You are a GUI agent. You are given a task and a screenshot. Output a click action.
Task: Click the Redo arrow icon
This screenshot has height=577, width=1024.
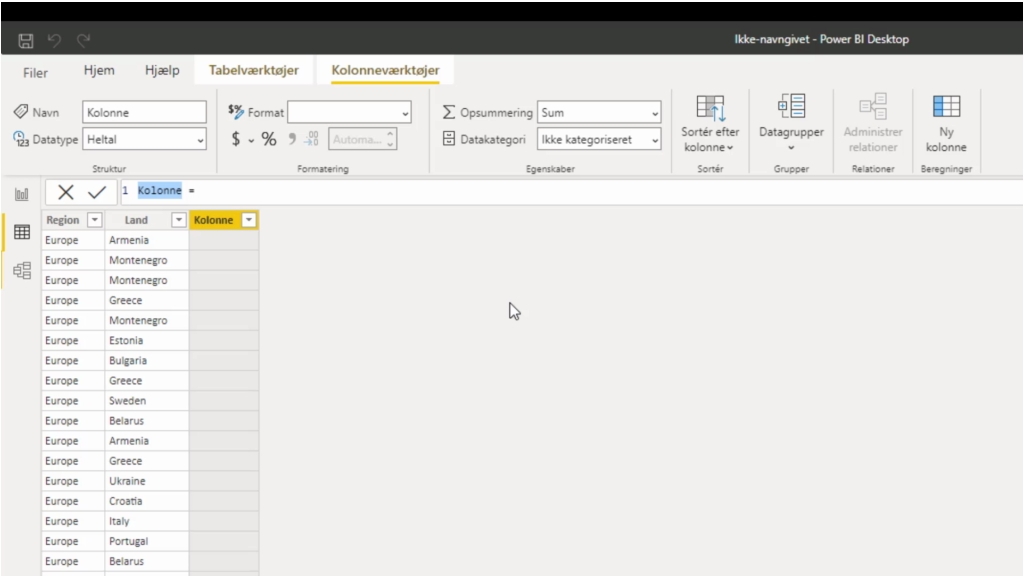[83, 40]
